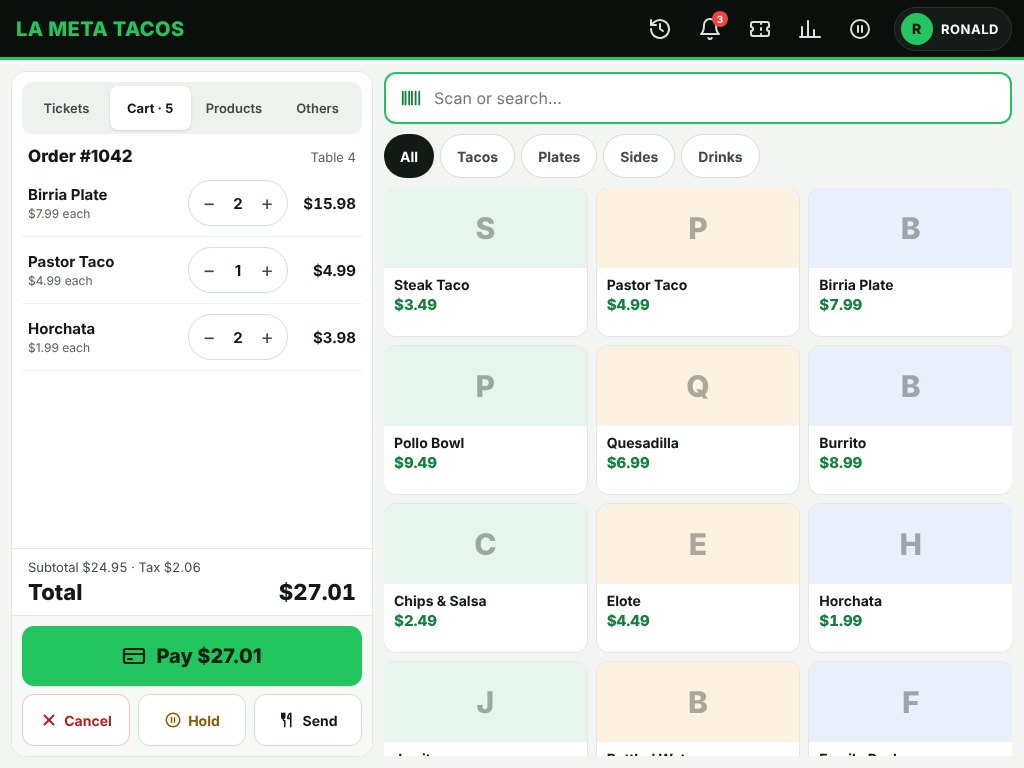This screenshot has height=768, width=1024.
Task: Filter by Drinks category
Action: (720, 157)
